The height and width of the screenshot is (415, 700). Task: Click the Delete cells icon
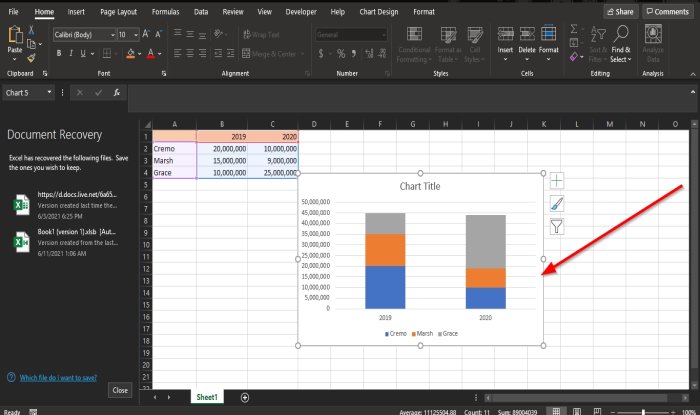pyautogui.click(x=527, y=34)
